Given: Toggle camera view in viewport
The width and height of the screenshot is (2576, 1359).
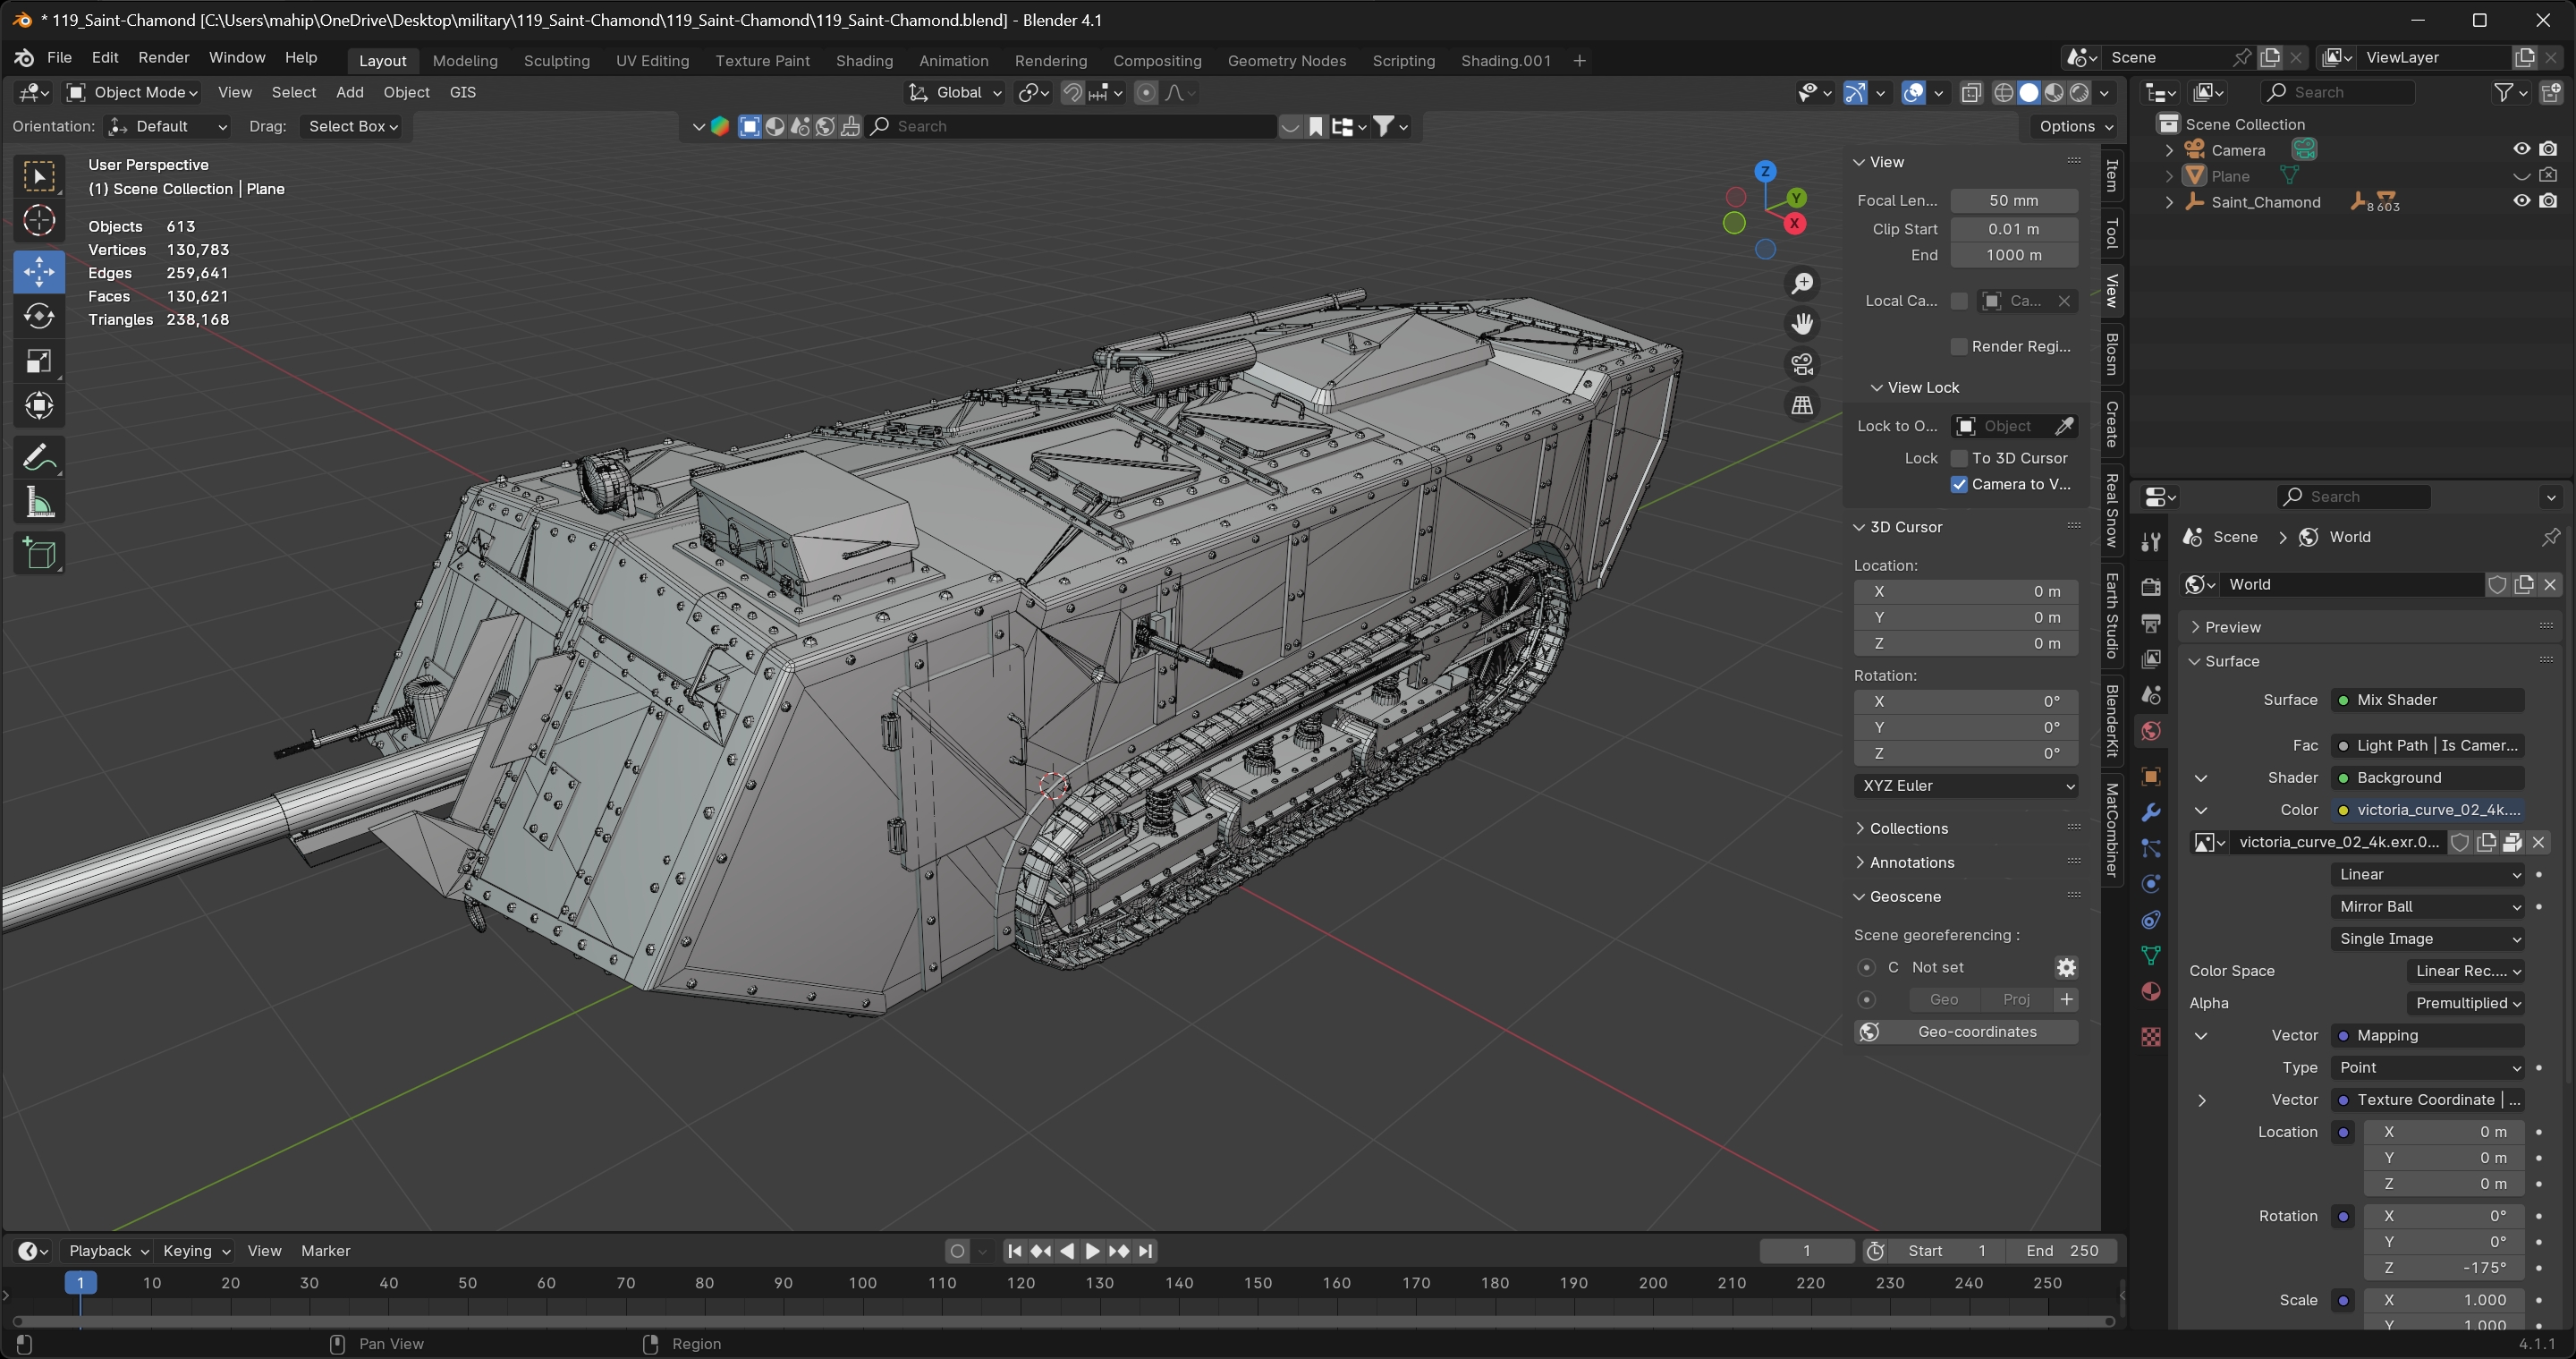Looking at the screenshot, I should click(1802, 364).
